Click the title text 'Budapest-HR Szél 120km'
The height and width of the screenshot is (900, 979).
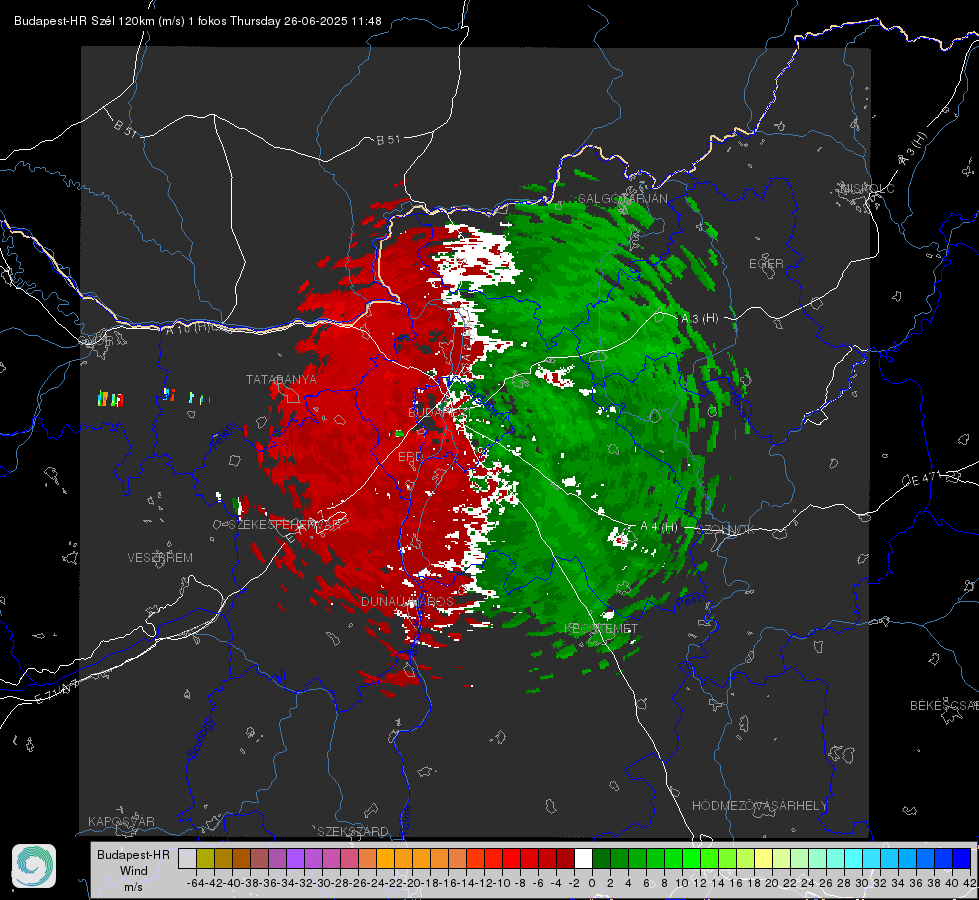coord(84,21)
